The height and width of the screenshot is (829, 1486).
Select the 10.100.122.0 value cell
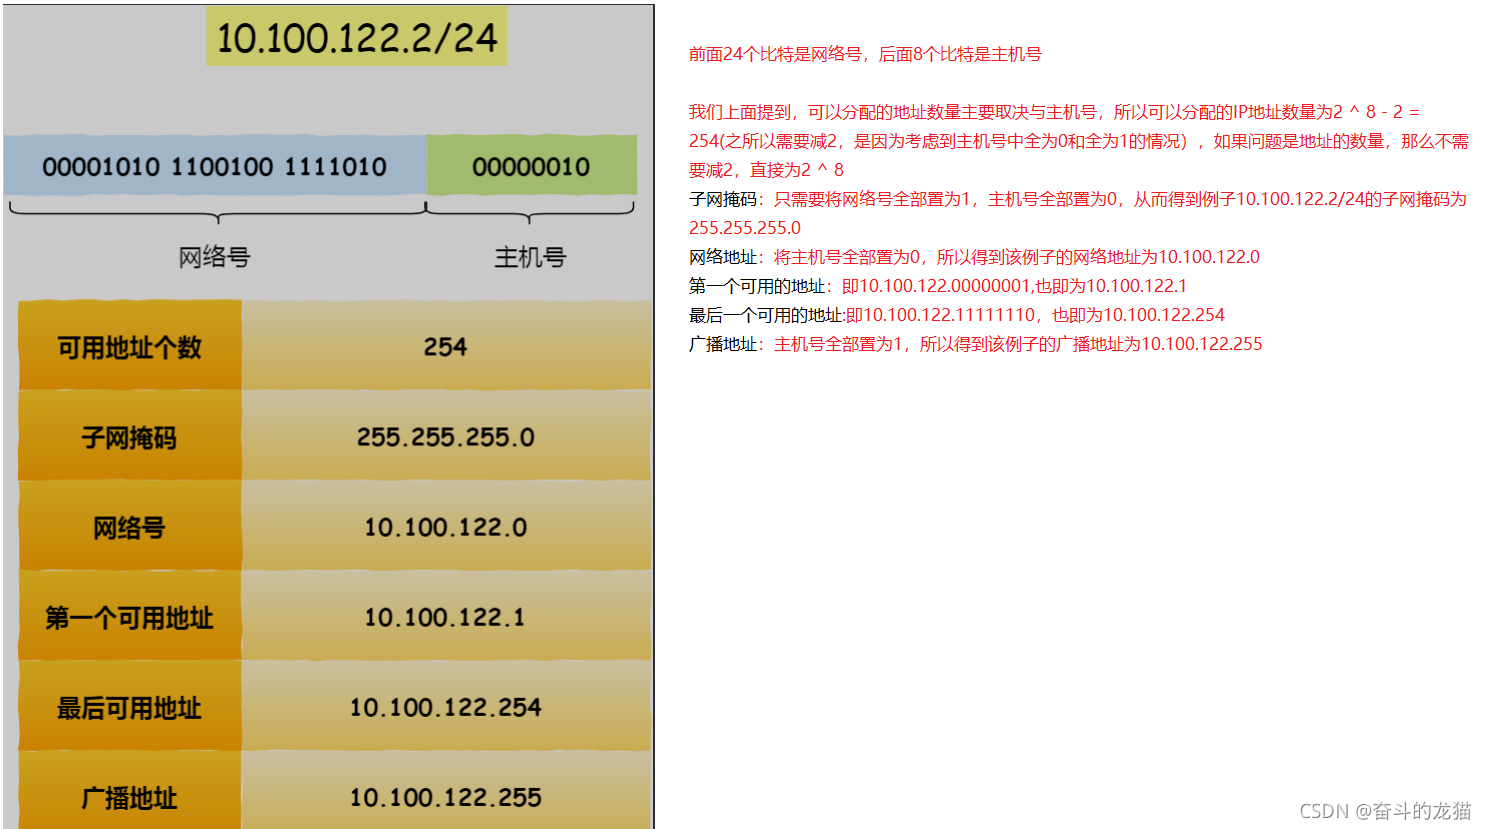pyautogui.click(x=446, y=526)
